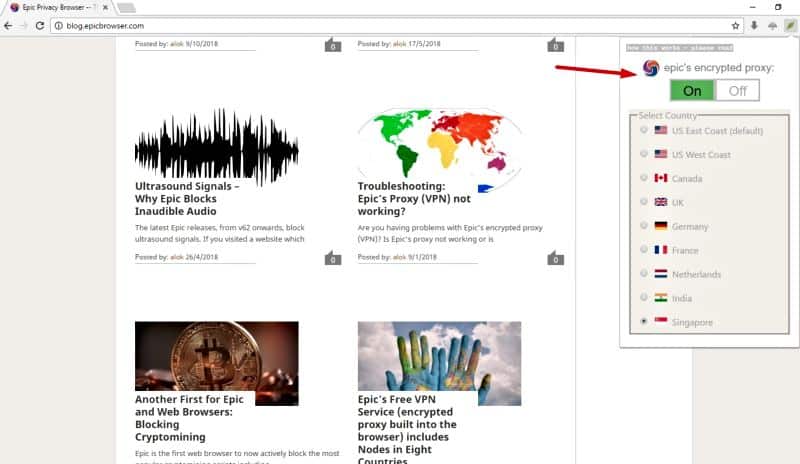Open the Ultrasound Signals article title
Screen dimensions: 800x464
[x=187, y=199]
